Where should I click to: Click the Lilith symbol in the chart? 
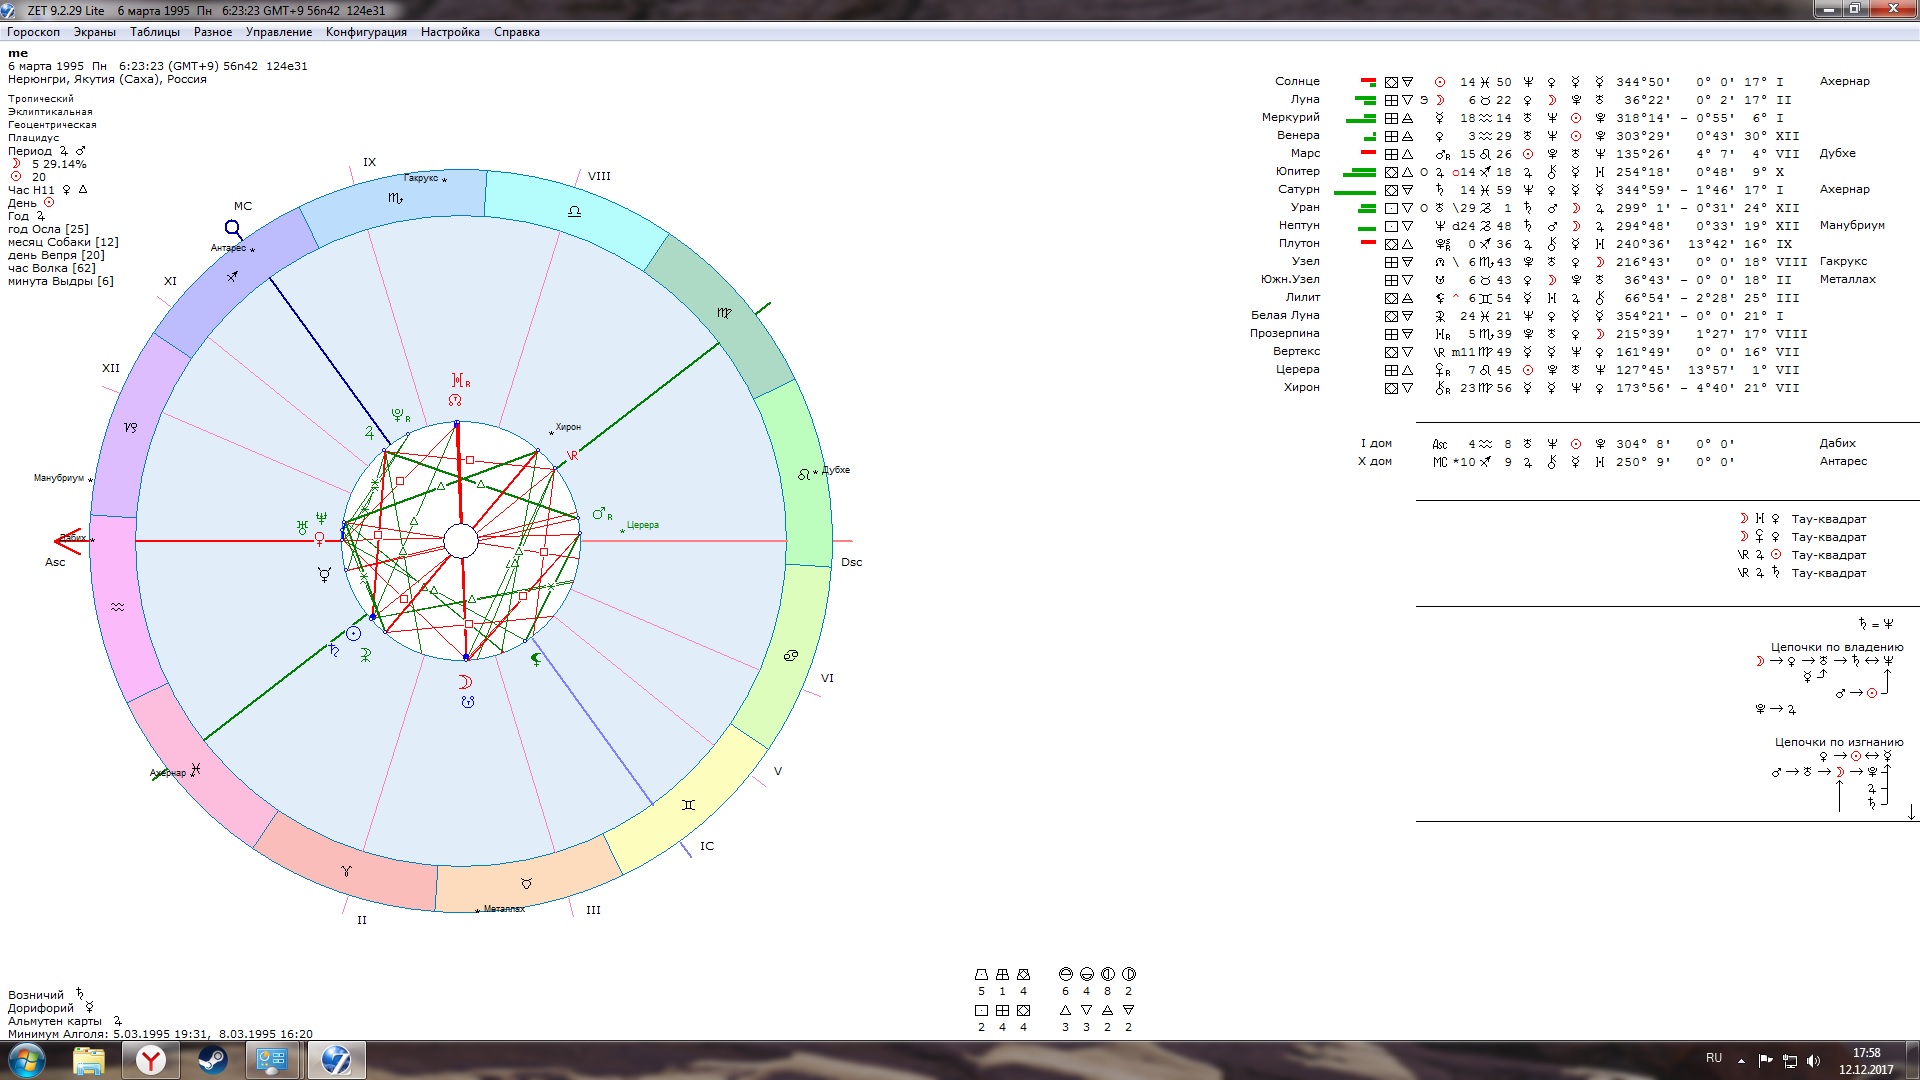coord(536,658)
